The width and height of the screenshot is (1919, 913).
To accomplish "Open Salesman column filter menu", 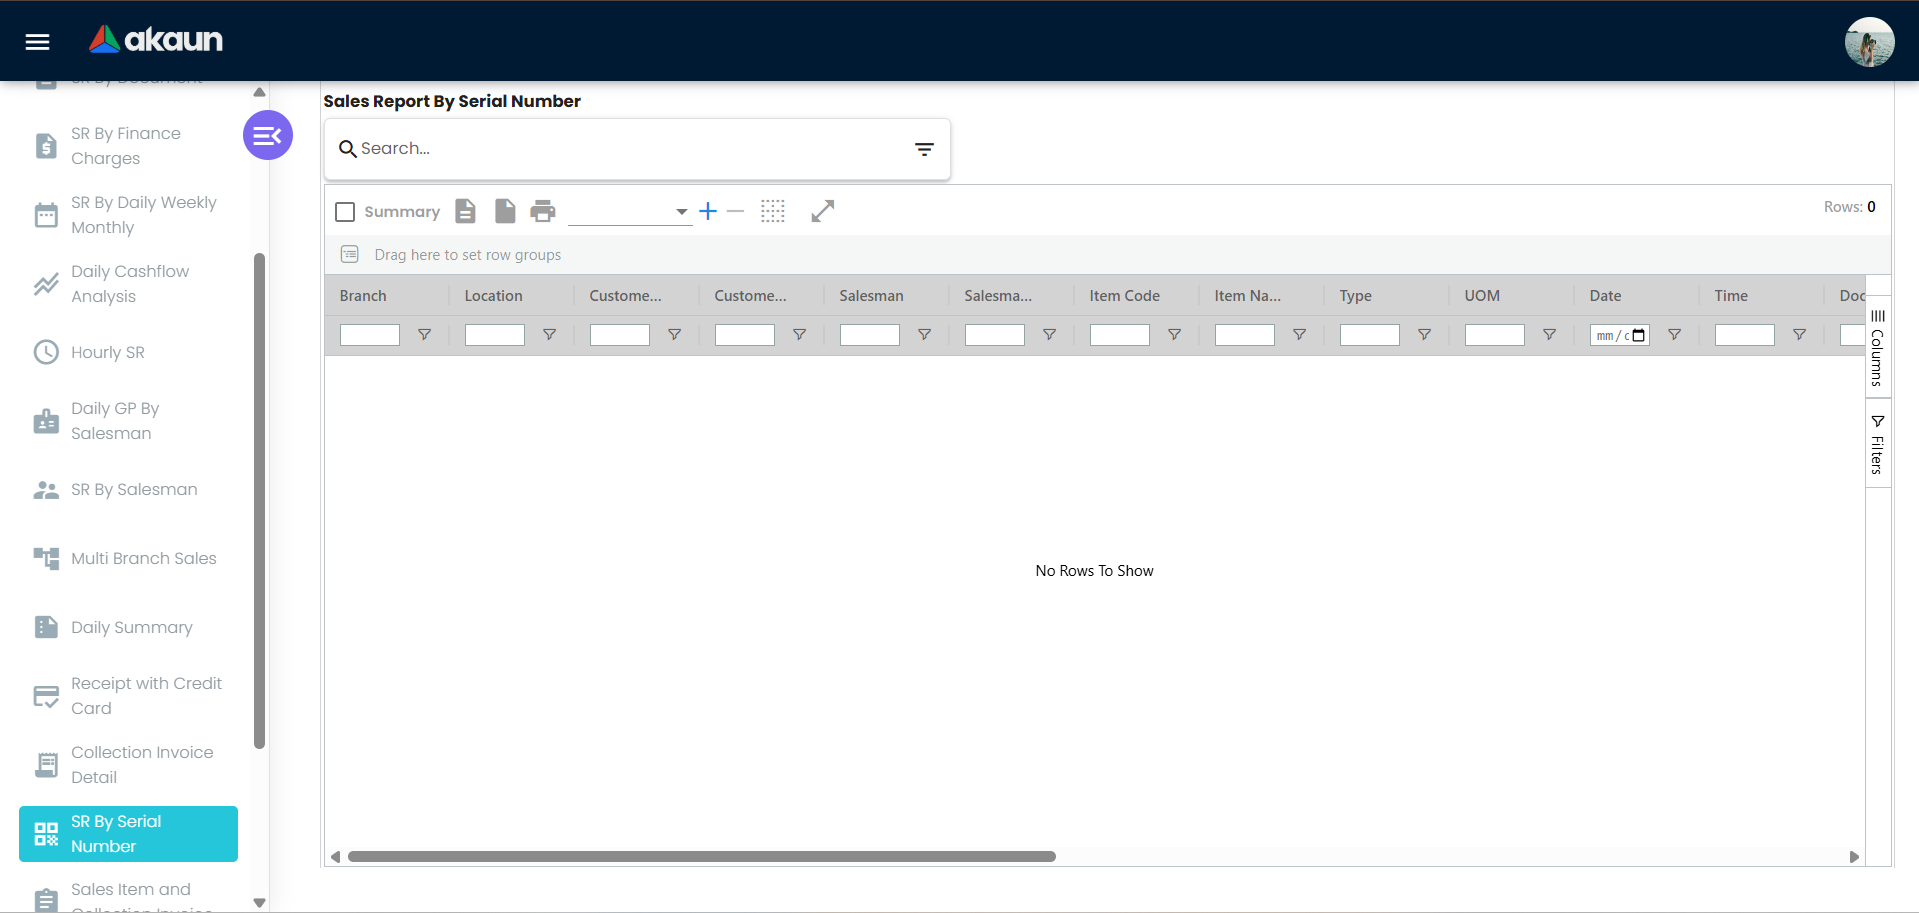I will tap(924, 335).
